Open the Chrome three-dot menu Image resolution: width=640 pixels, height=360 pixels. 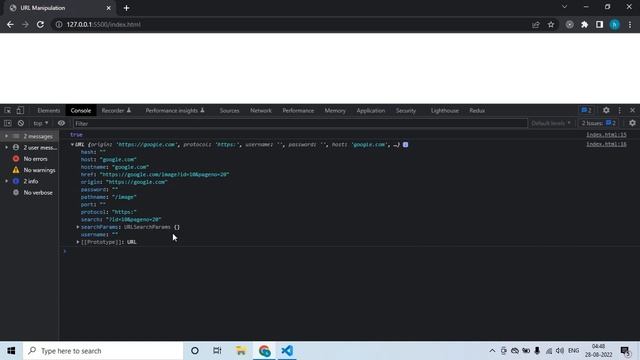tap(630, 24)
